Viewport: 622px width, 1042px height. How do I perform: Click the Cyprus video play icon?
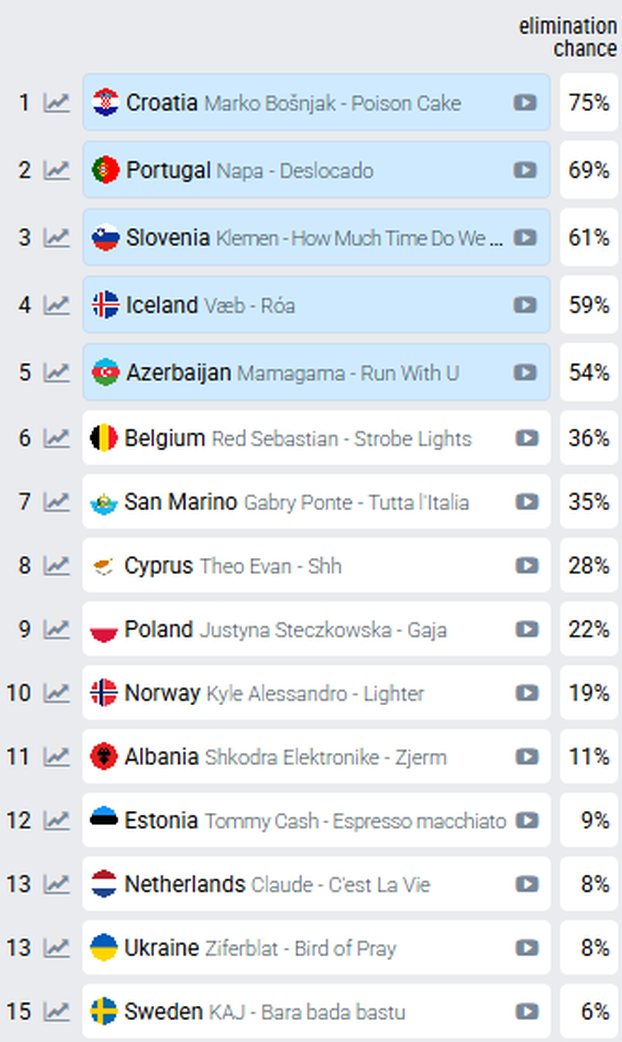[527, 566]
